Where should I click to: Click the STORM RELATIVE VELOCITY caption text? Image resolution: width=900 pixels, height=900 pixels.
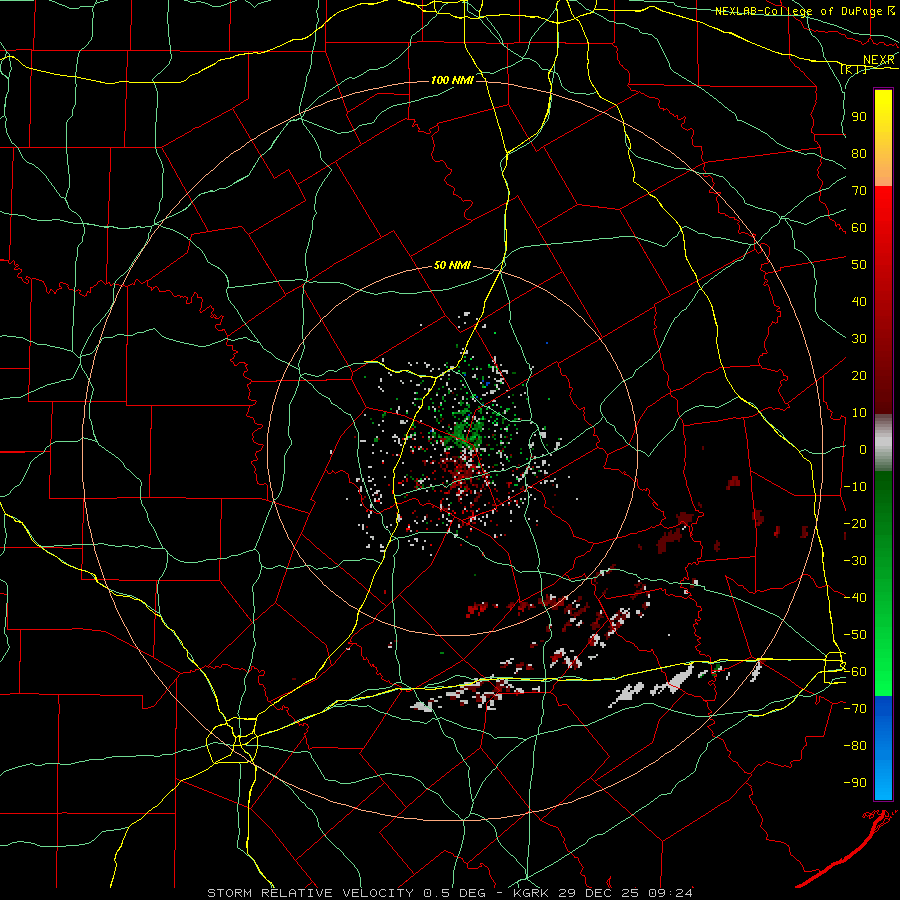310,893
